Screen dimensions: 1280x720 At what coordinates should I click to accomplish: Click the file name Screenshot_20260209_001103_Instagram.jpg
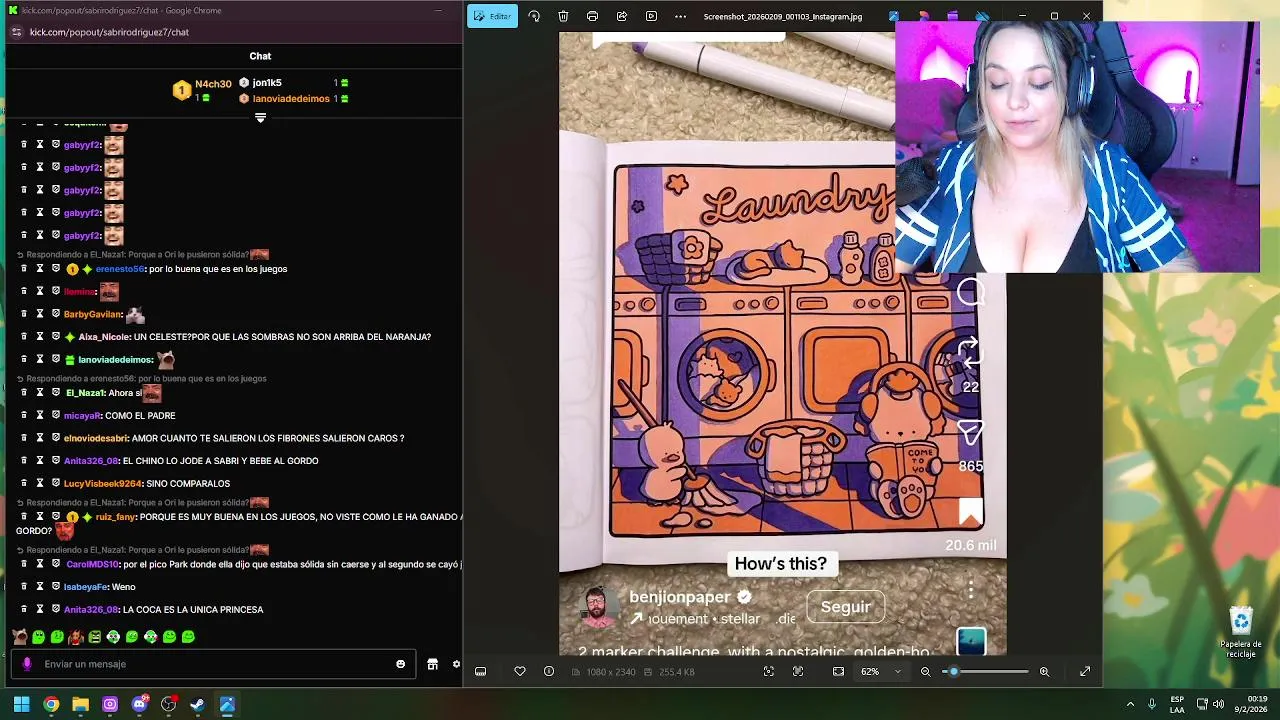[x=783, y=17]
